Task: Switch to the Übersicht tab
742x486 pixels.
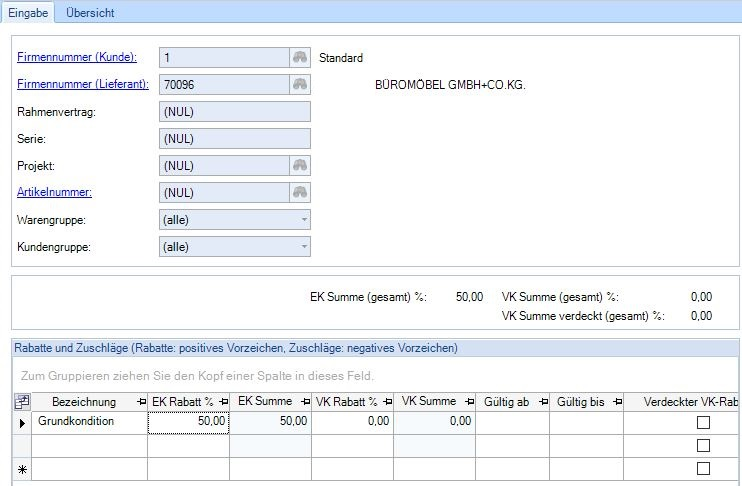Action: 90,13
